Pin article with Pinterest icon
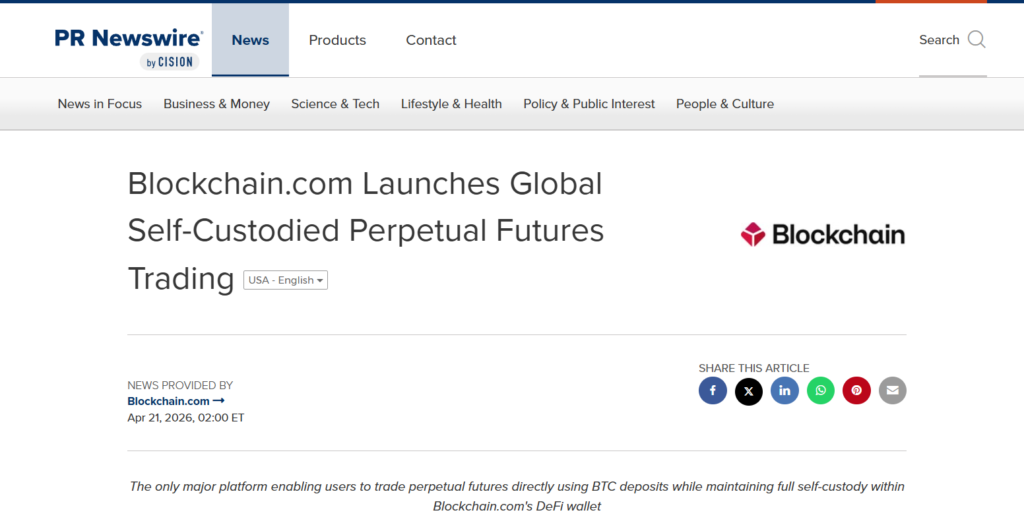Image resolution: width=1024 pixels, height=529 pixels. [856, 391]
